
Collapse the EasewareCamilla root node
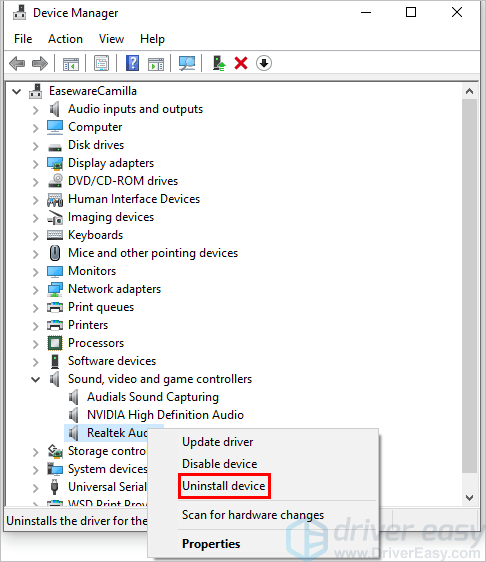coord(16,92)
